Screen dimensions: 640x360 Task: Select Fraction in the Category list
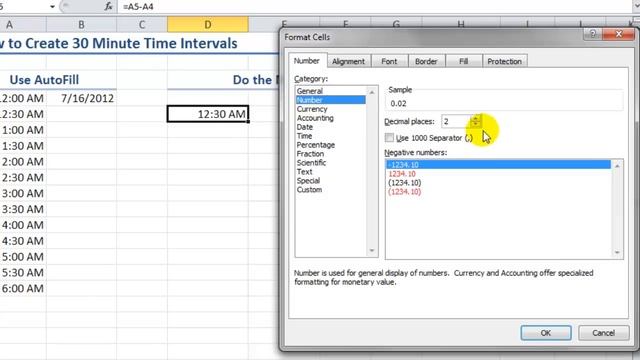point(331,154)
